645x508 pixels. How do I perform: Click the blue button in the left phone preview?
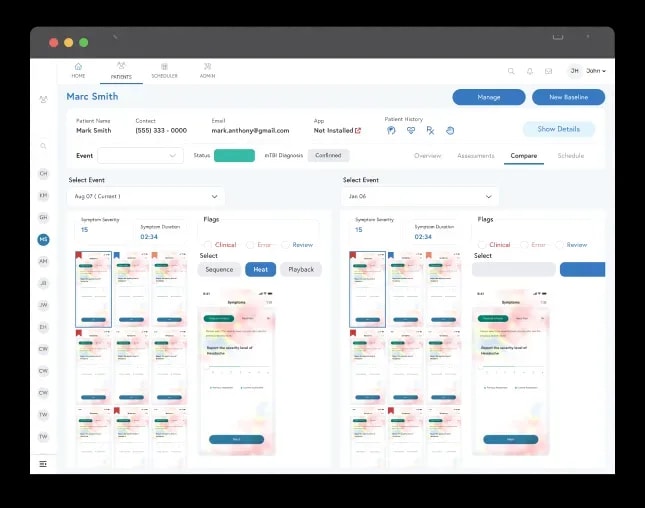237,439
